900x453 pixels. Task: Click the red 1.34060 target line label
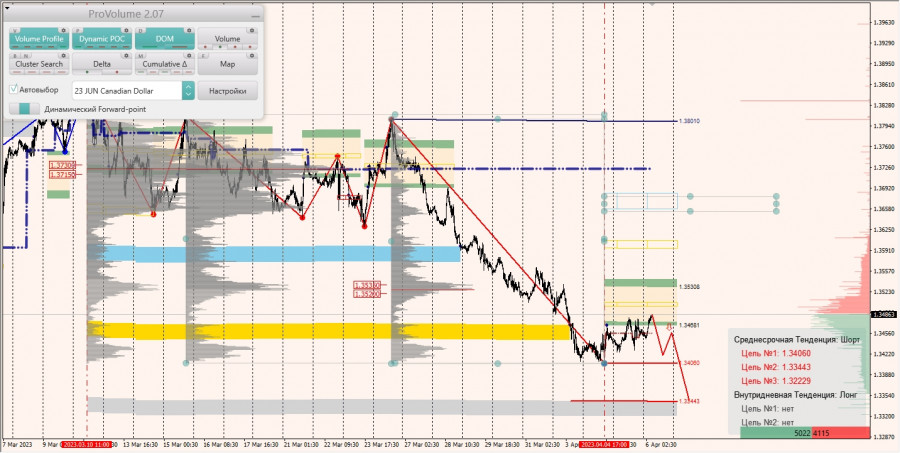coord(689,363)
